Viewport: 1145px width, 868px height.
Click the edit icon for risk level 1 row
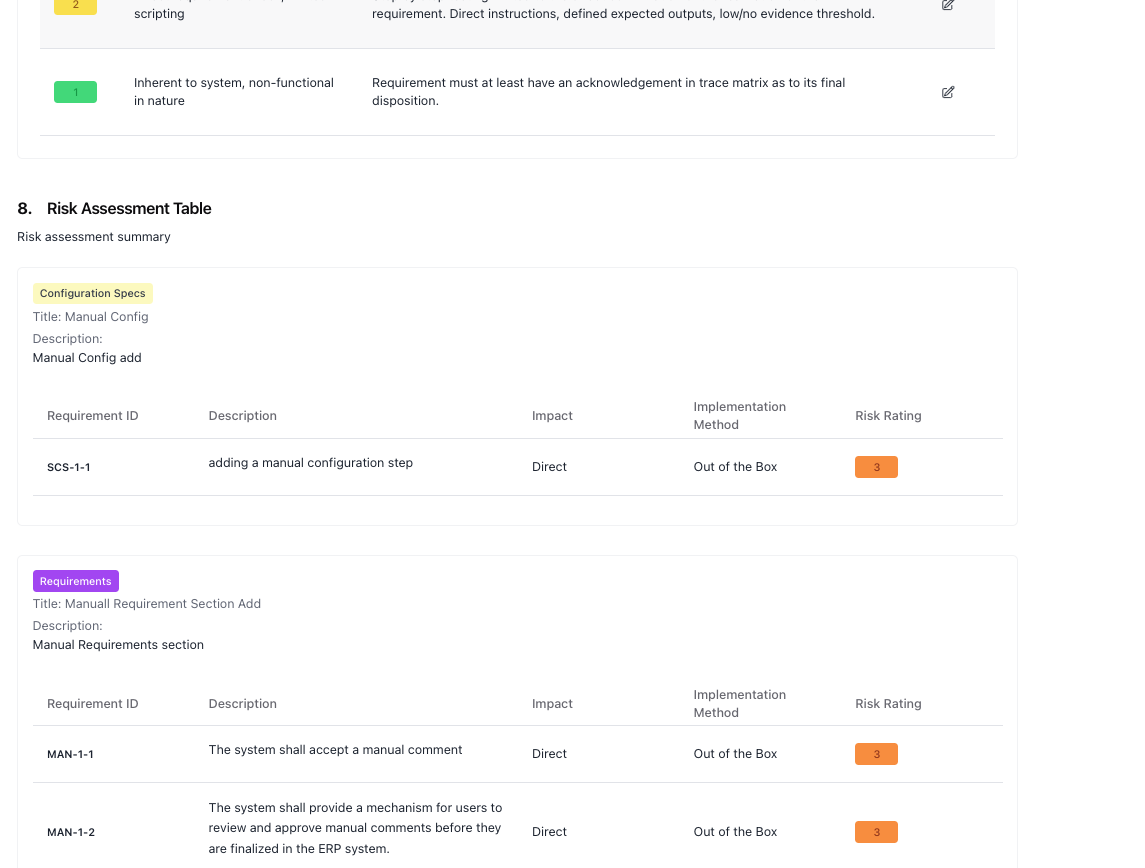tap(947, 92)
